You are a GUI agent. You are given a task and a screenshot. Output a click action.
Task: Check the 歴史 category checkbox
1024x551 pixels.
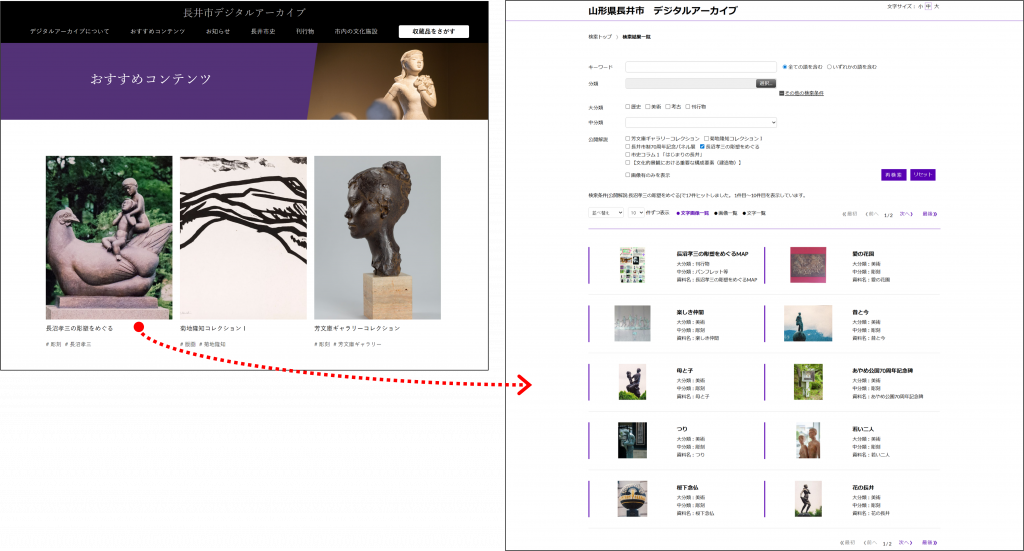(627, 106)
